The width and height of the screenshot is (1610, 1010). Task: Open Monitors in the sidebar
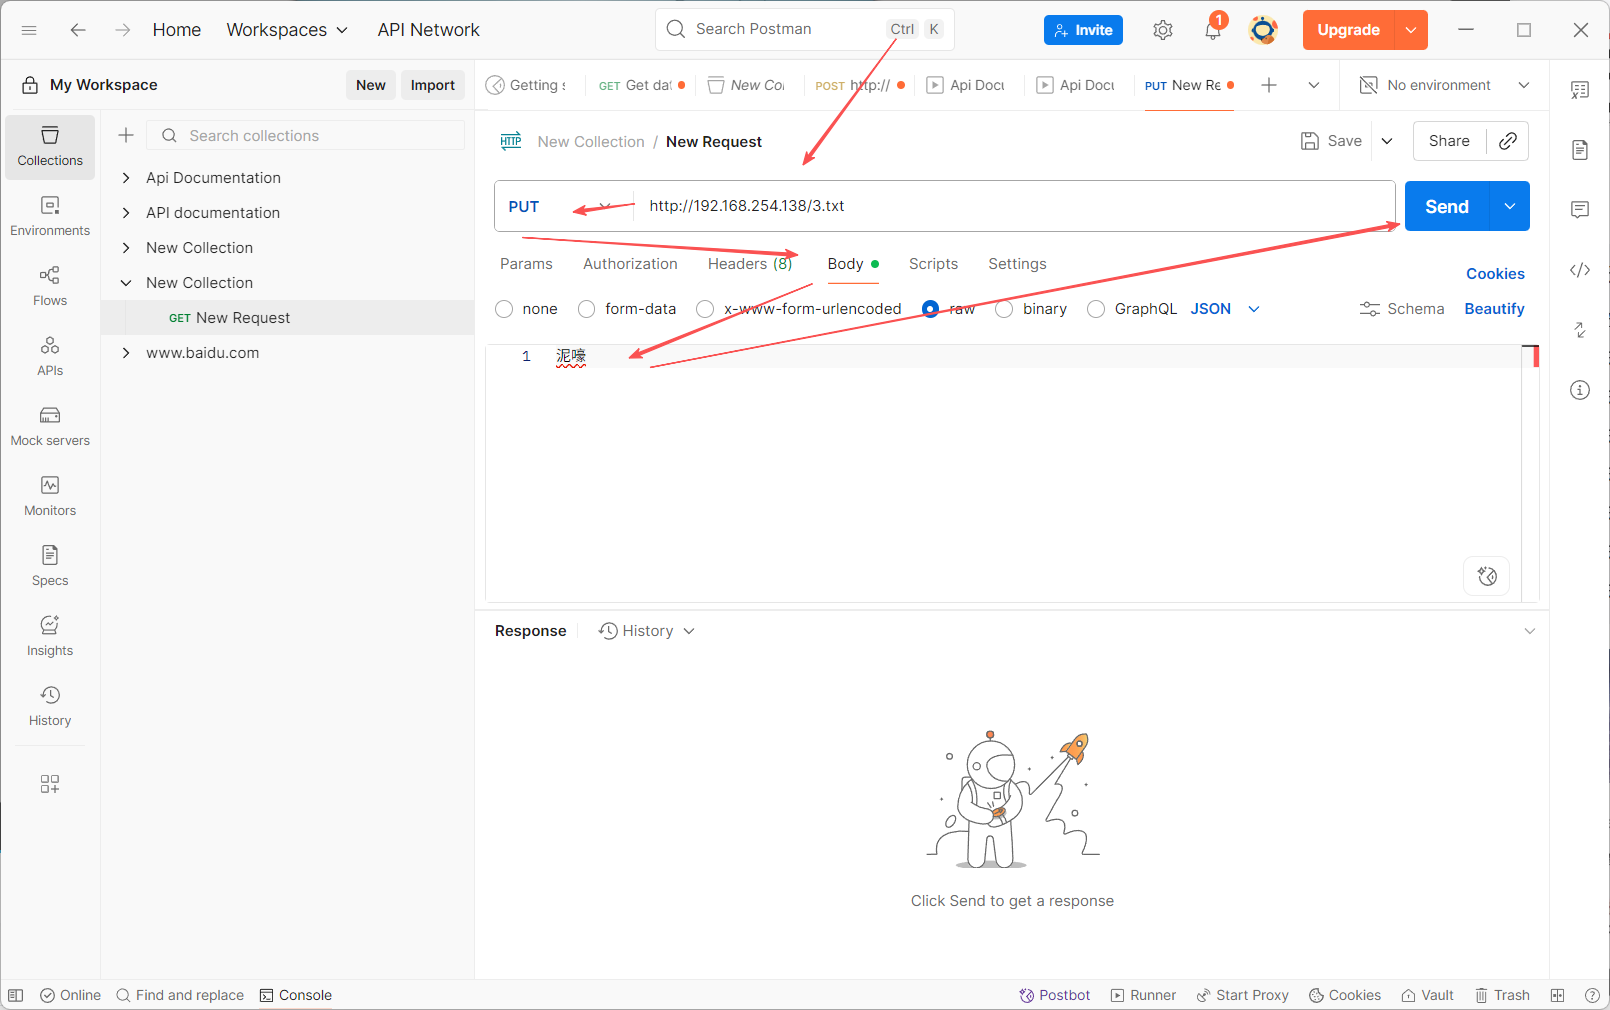(50, 497)
